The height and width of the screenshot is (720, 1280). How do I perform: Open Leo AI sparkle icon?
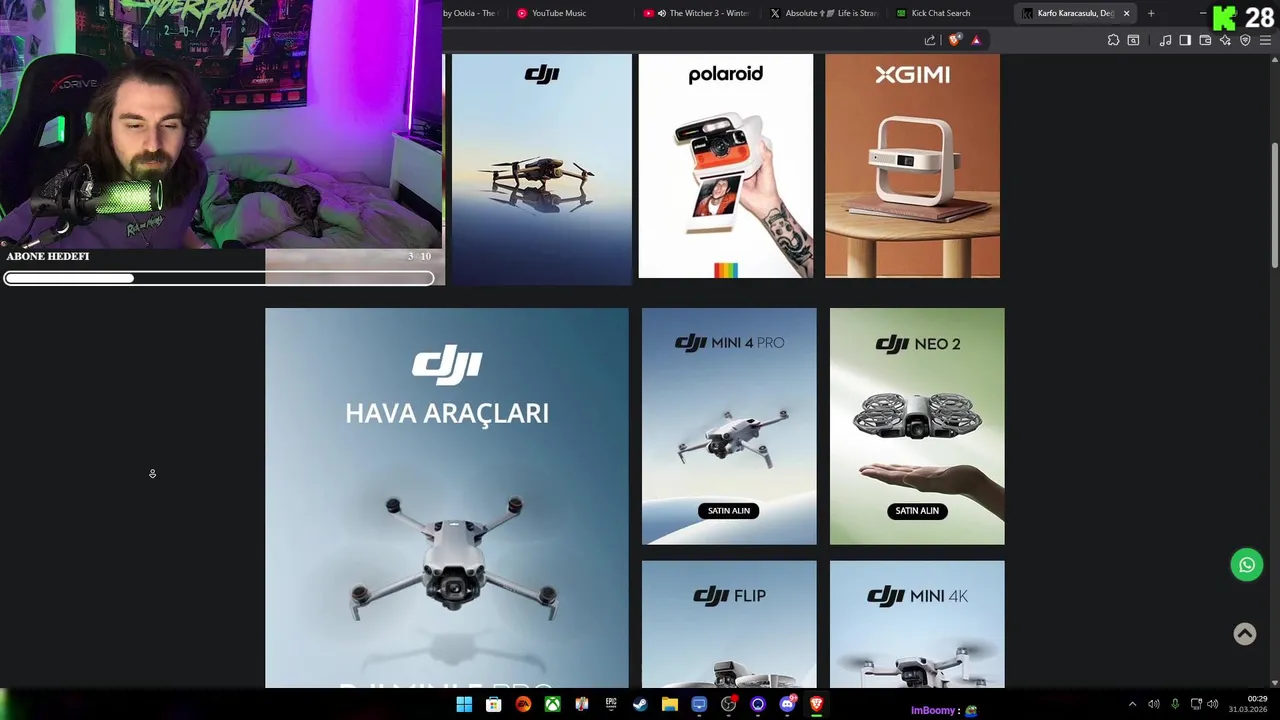coord(1225,40)
